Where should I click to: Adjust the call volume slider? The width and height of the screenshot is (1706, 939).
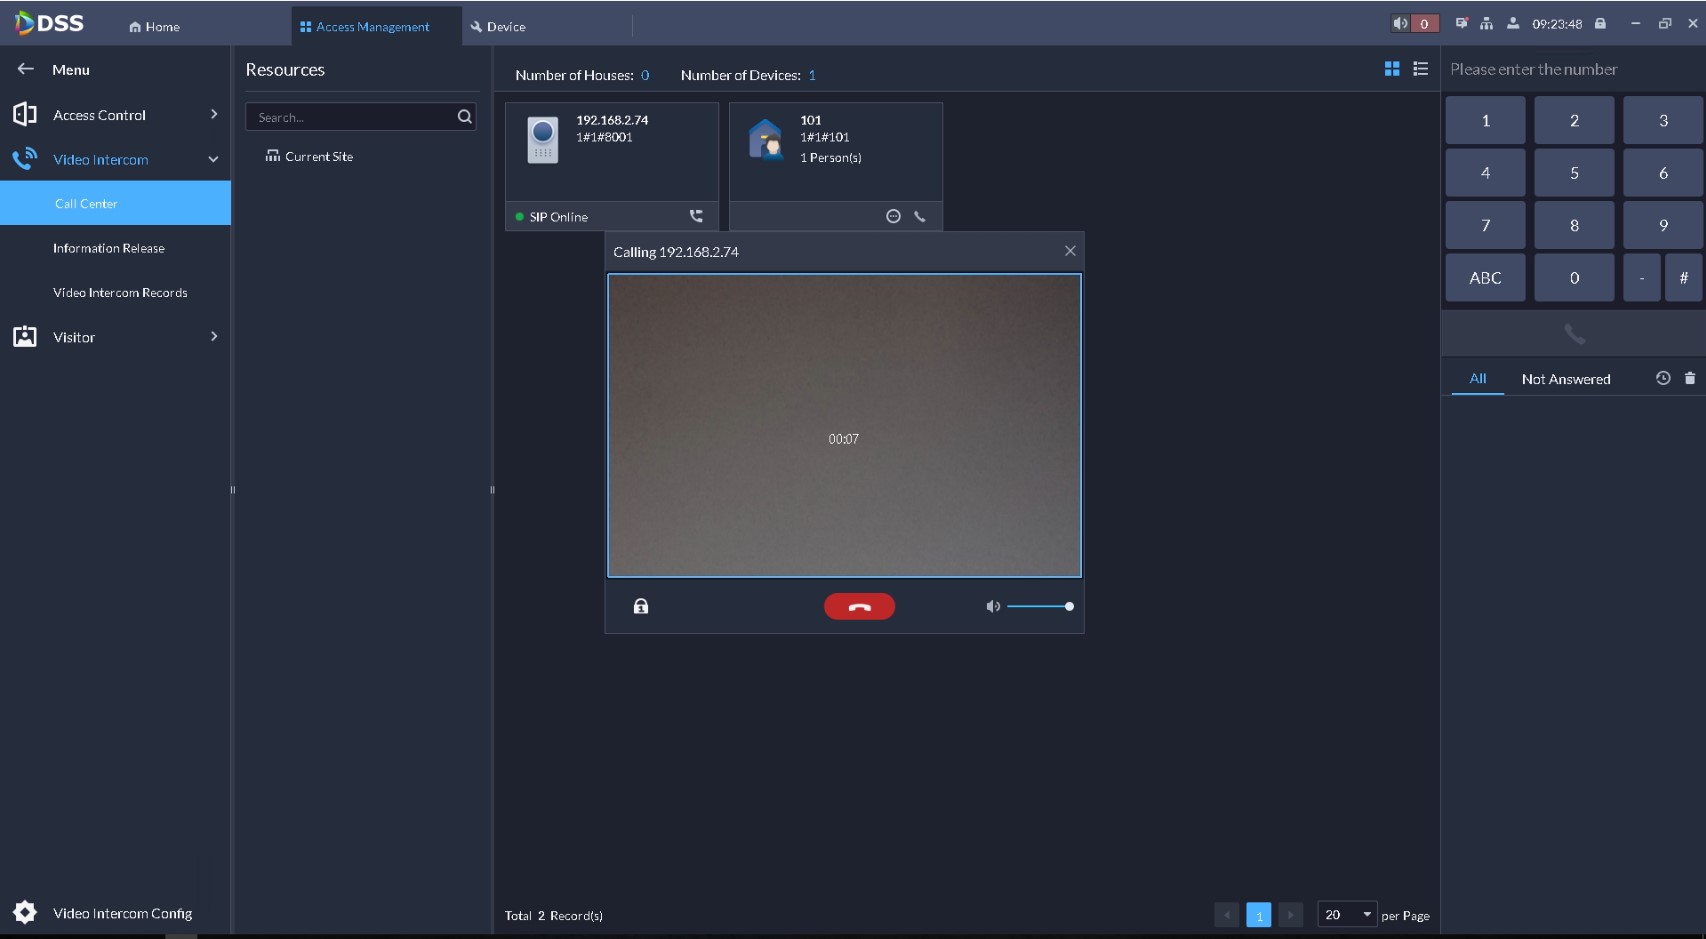[x=1040, y=607]
